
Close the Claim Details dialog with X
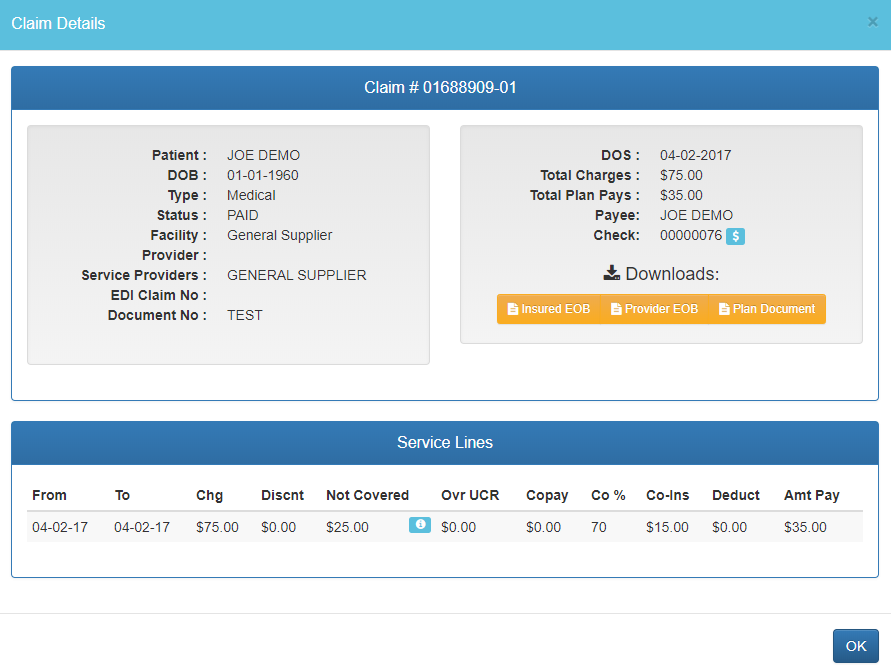pos(872,22)
